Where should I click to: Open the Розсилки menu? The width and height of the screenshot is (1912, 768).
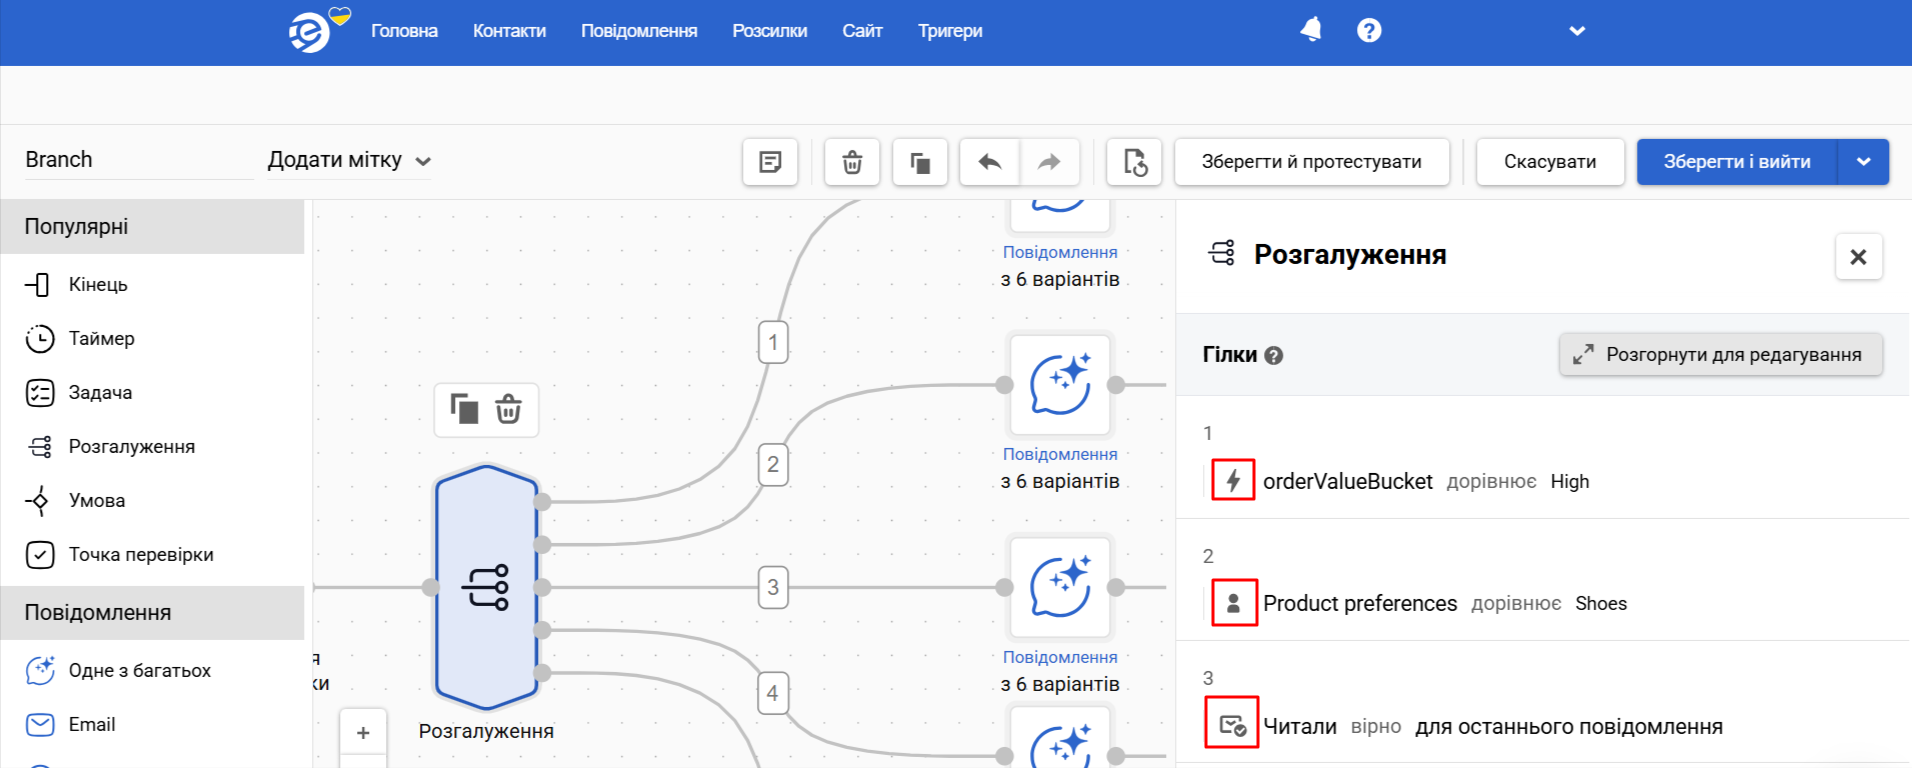769,31
